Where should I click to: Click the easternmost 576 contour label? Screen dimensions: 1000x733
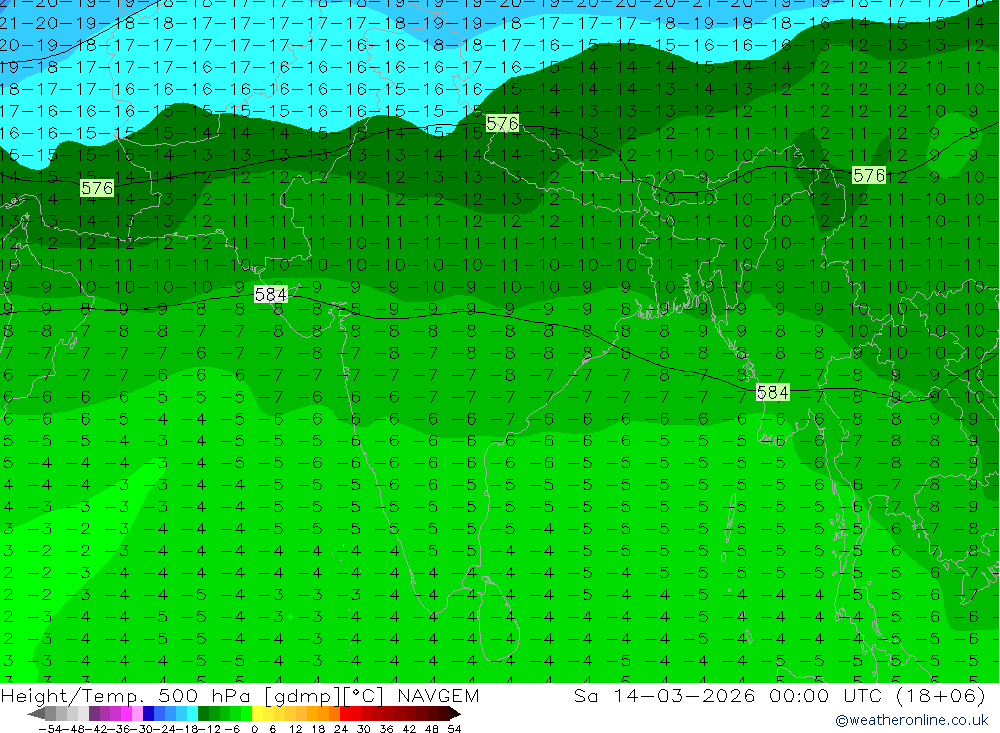[x=869, y=175]
